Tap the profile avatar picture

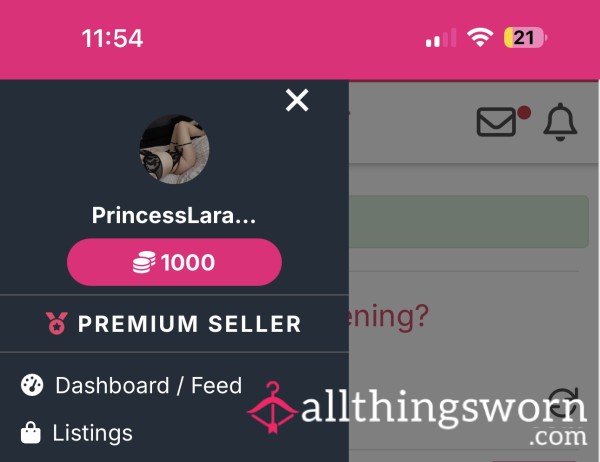pos(174,149)
